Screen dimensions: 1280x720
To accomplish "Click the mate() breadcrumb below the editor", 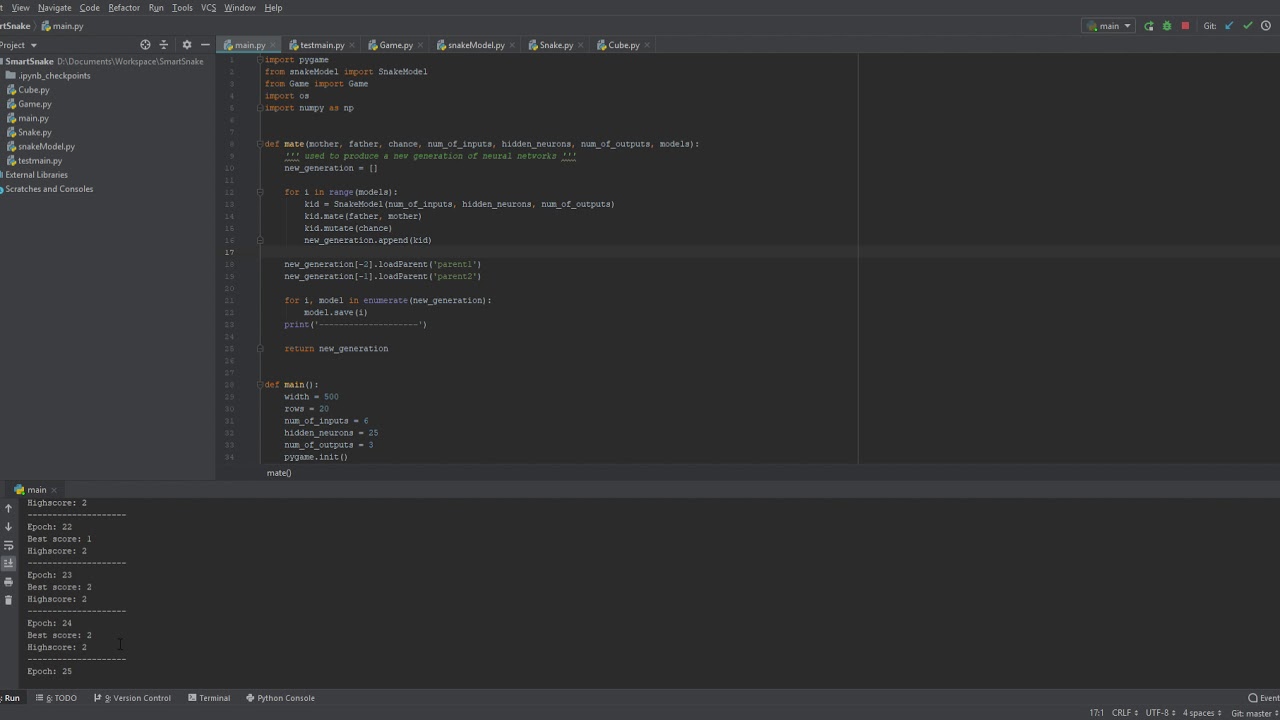I will (x=279, y=473).
